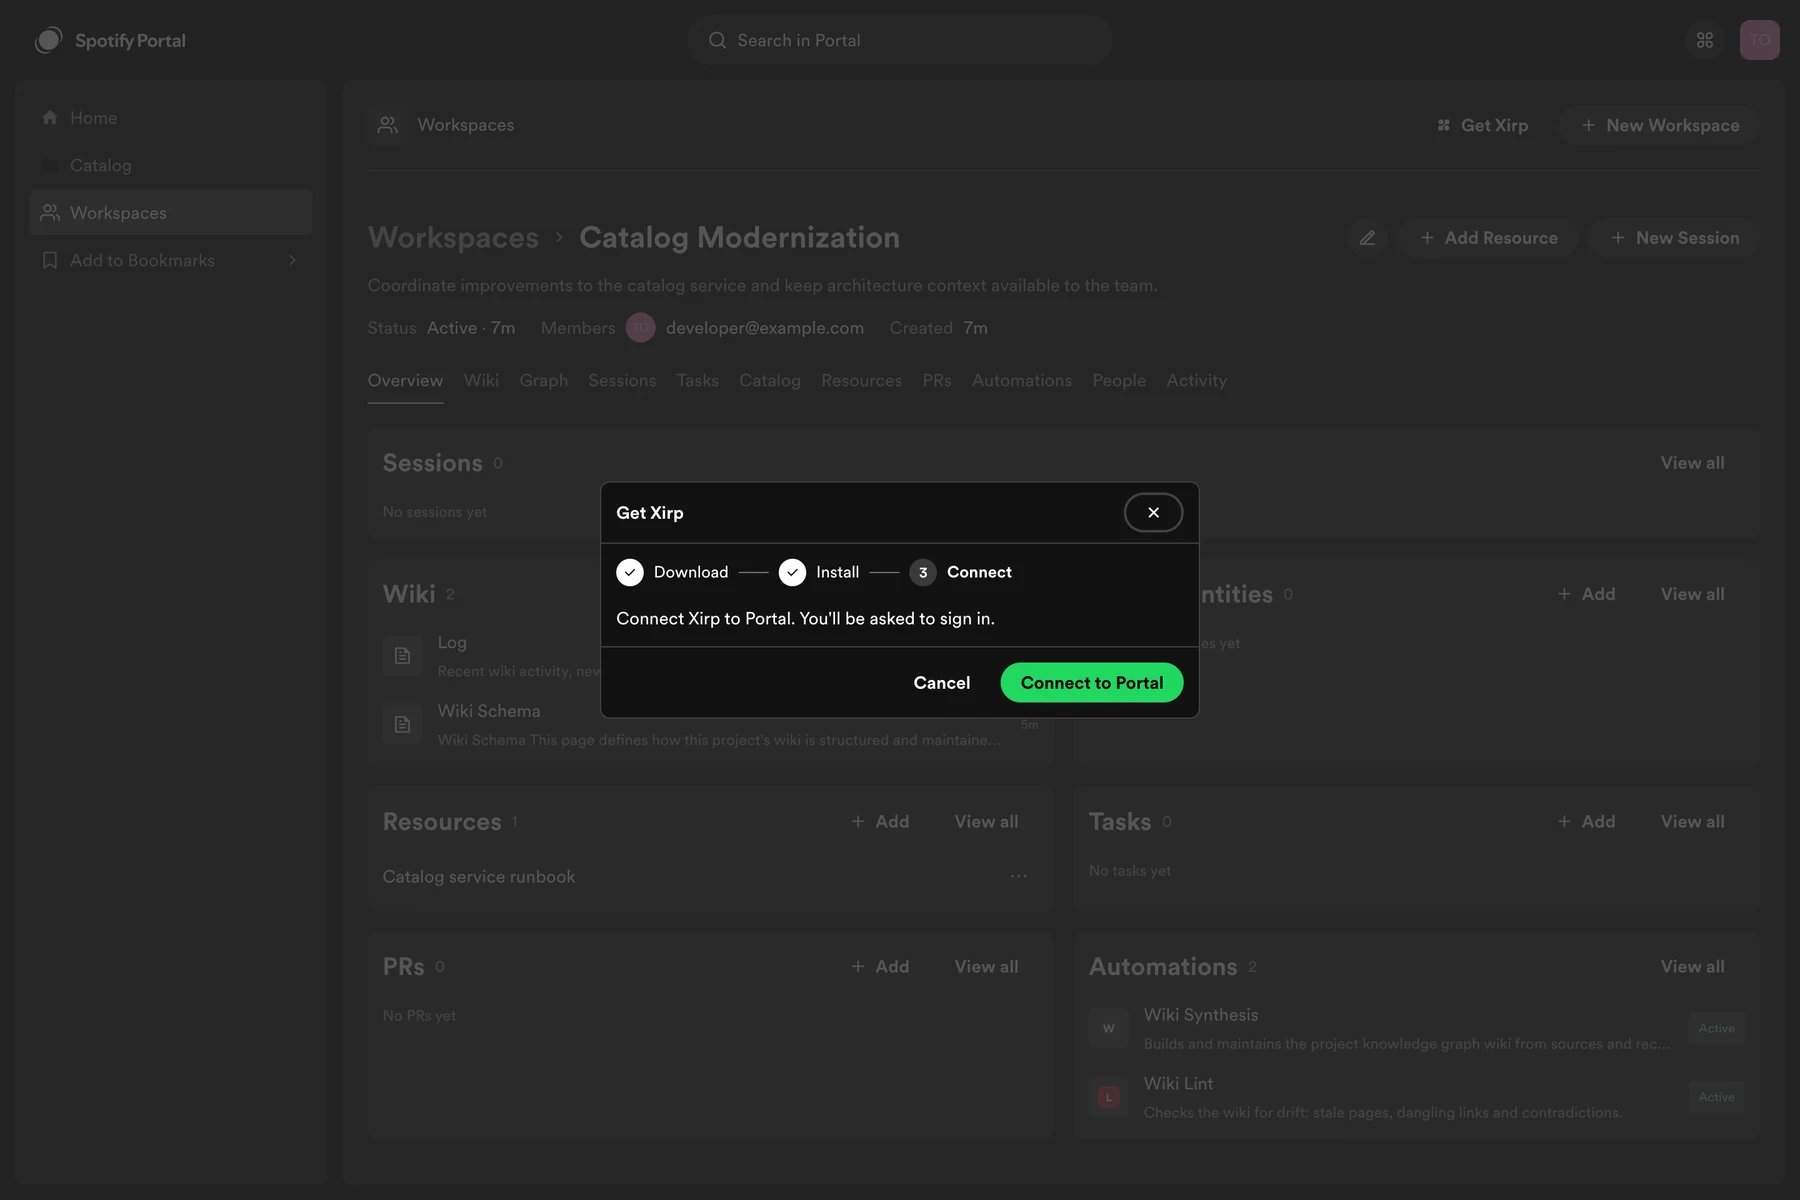Switch to the People tab
Image resolution: width=1800 pixels, height=1200 pixels.
pos(1119,381)
